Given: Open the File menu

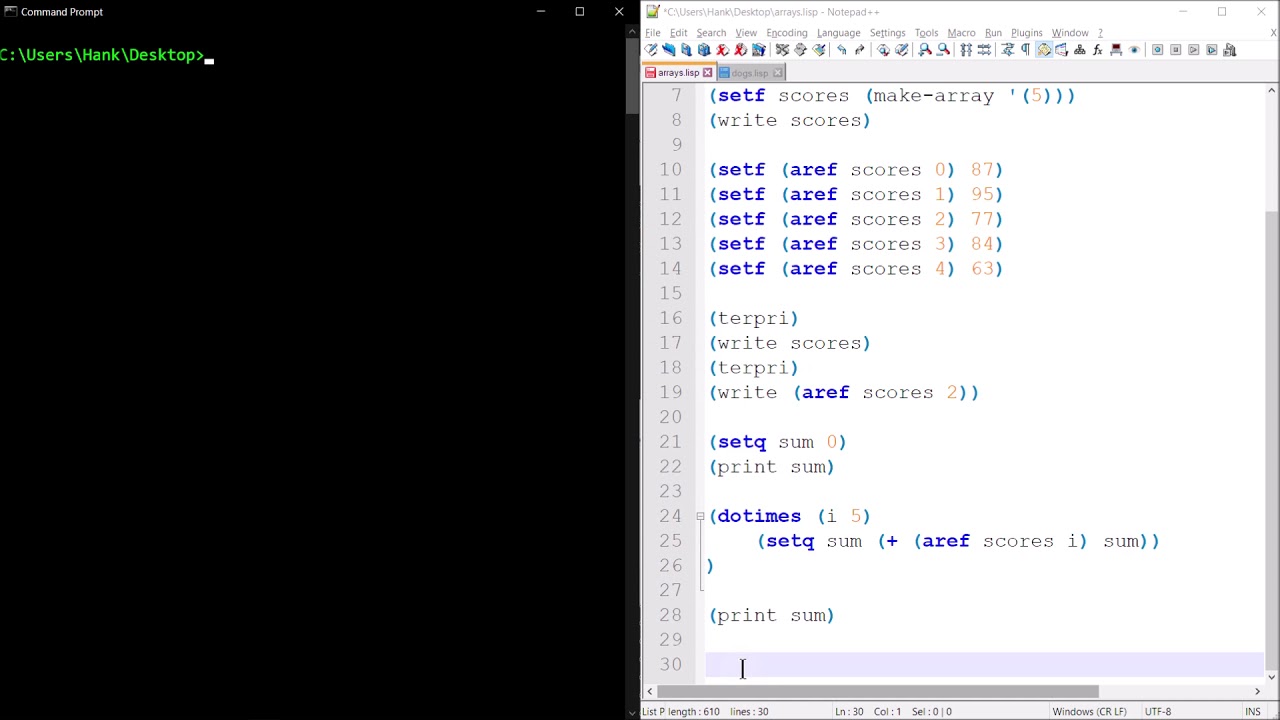Looking at the screenshot, I should [652, 33].
